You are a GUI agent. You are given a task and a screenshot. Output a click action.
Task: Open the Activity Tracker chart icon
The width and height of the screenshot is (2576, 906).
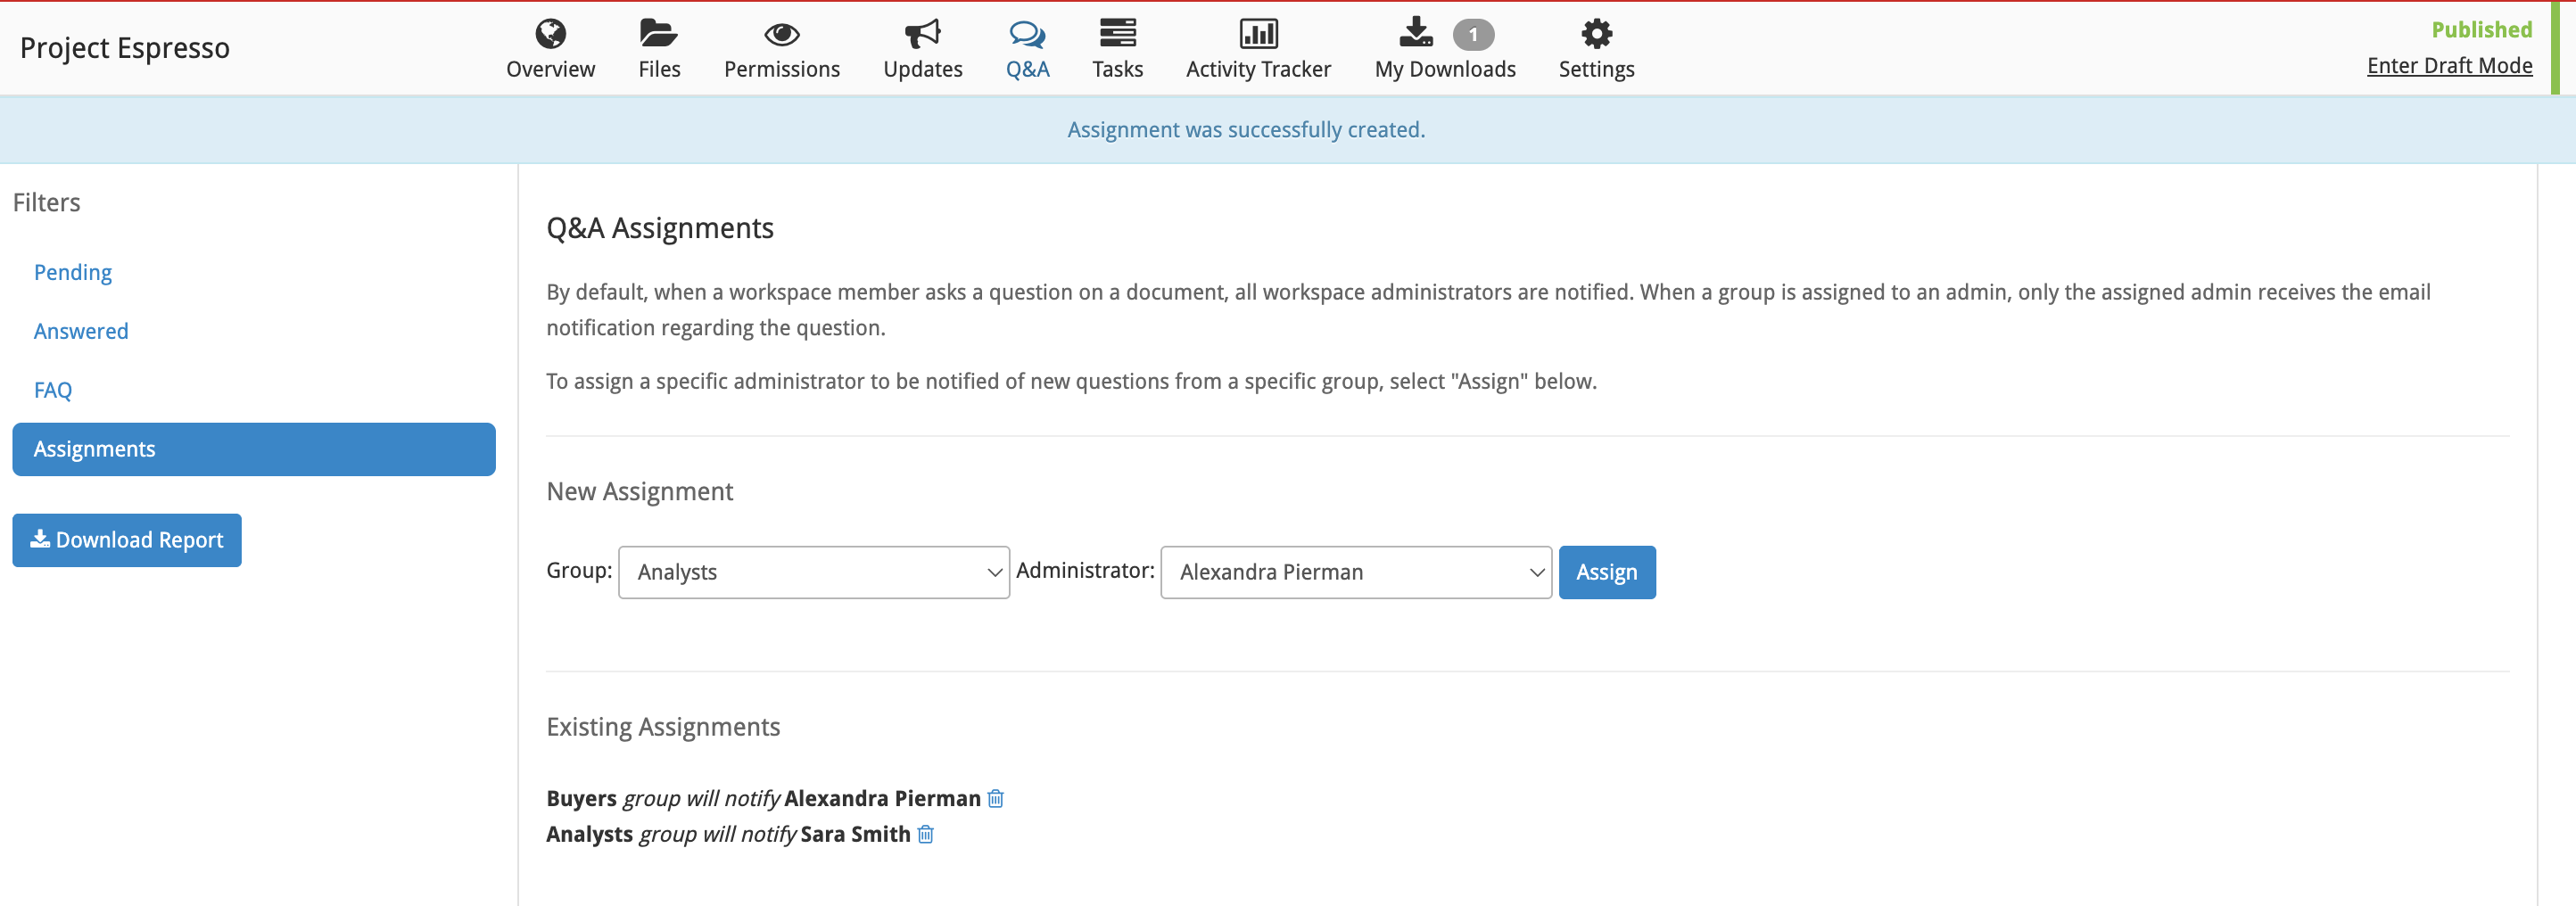coord(1258,34)
